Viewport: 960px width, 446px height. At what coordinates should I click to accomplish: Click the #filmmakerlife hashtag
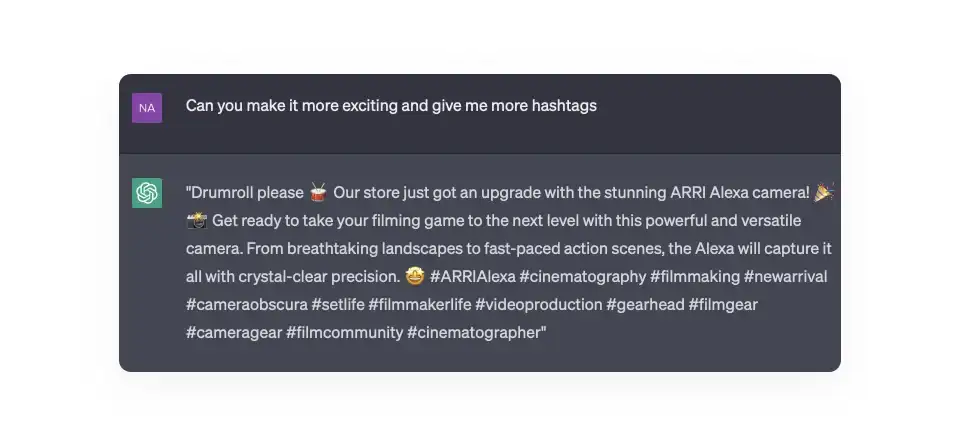pyautogui.click(x=421, y=304)
